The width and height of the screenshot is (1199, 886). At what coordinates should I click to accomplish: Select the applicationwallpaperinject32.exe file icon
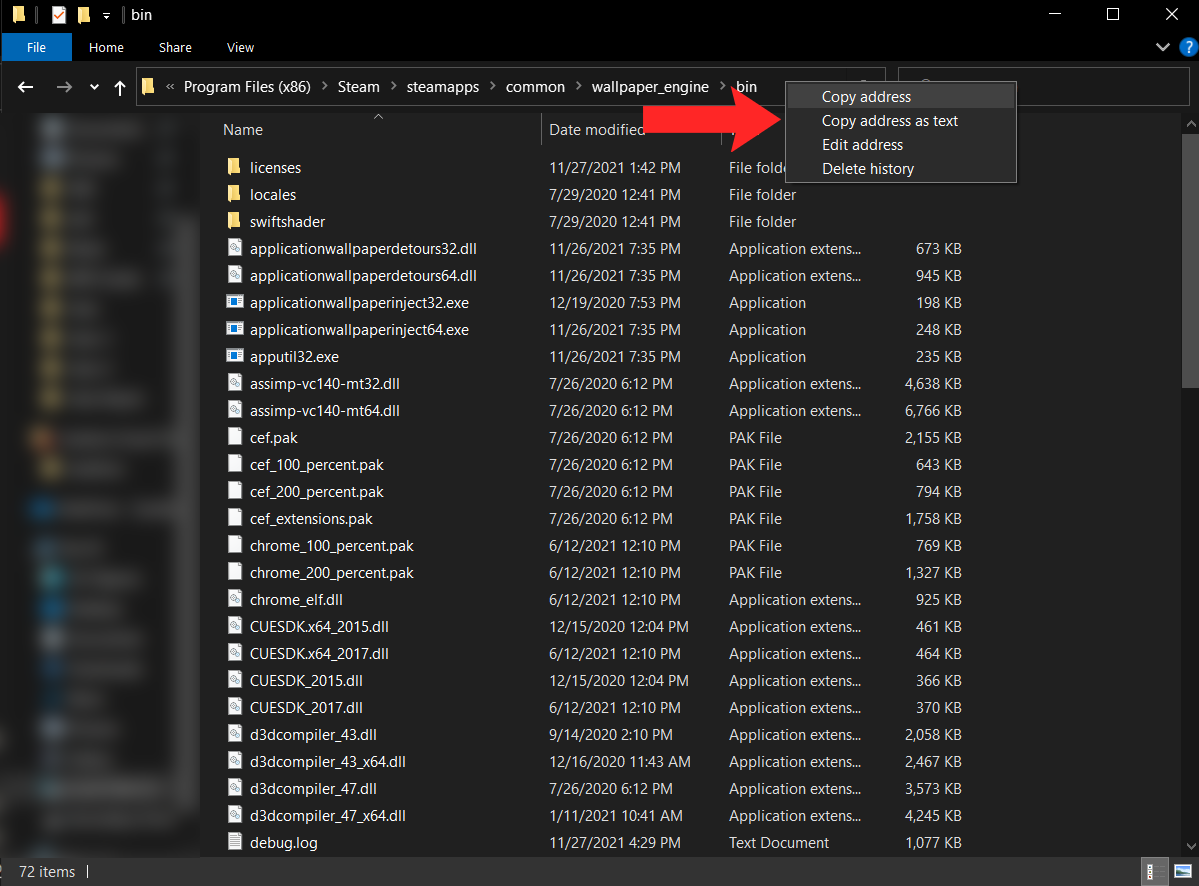(x=235, y=302)
